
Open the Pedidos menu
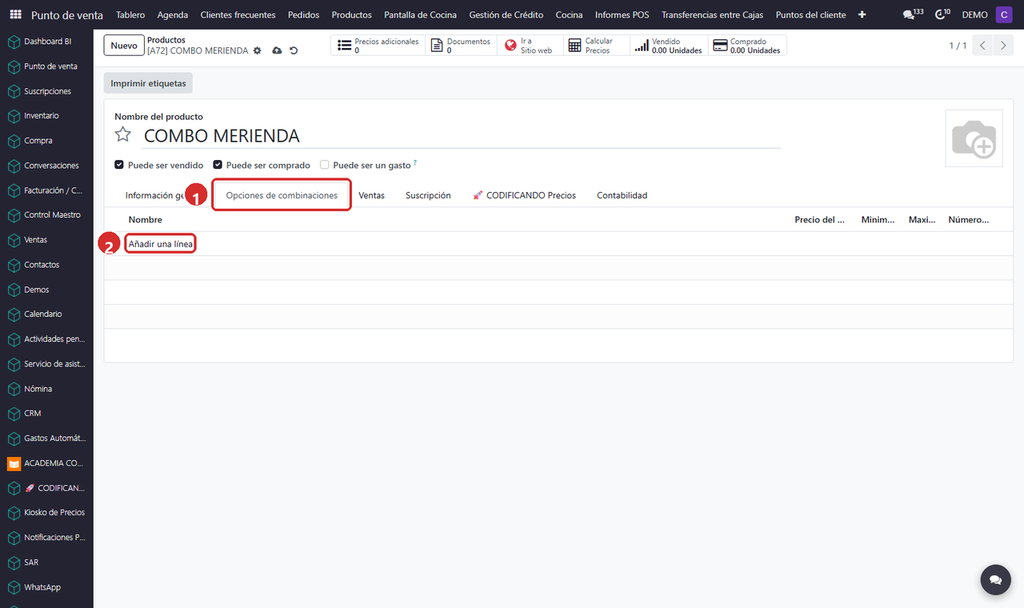click(x=304, y=14)
